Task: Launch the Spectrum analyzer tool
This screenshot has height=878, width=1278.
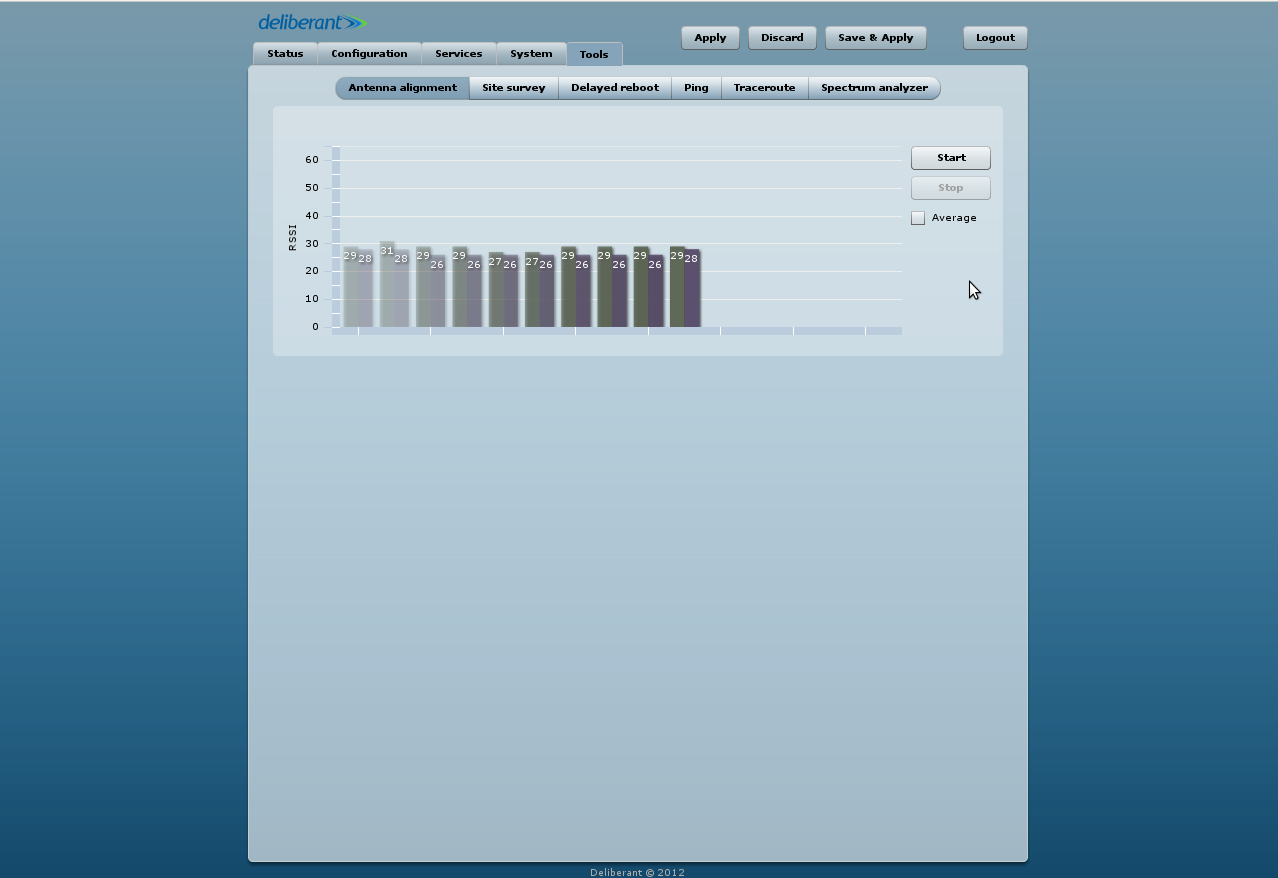Action: tap(874, 88)
